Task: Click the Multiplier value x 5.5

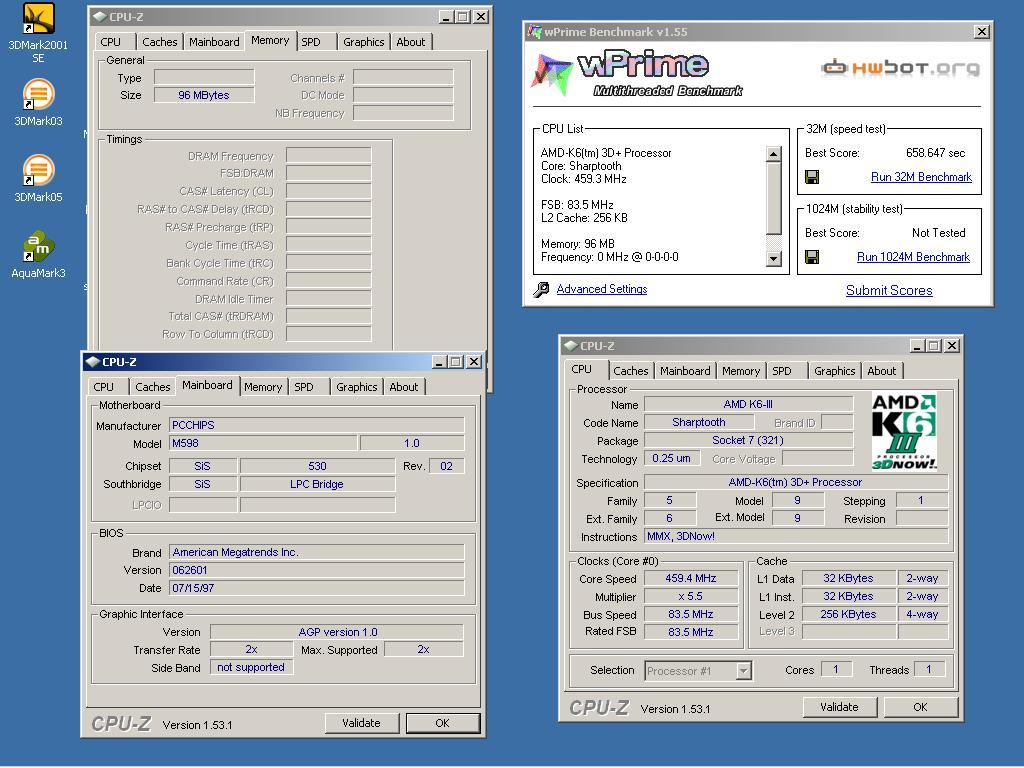Action: pyautogui.click(x=691, y=597)
